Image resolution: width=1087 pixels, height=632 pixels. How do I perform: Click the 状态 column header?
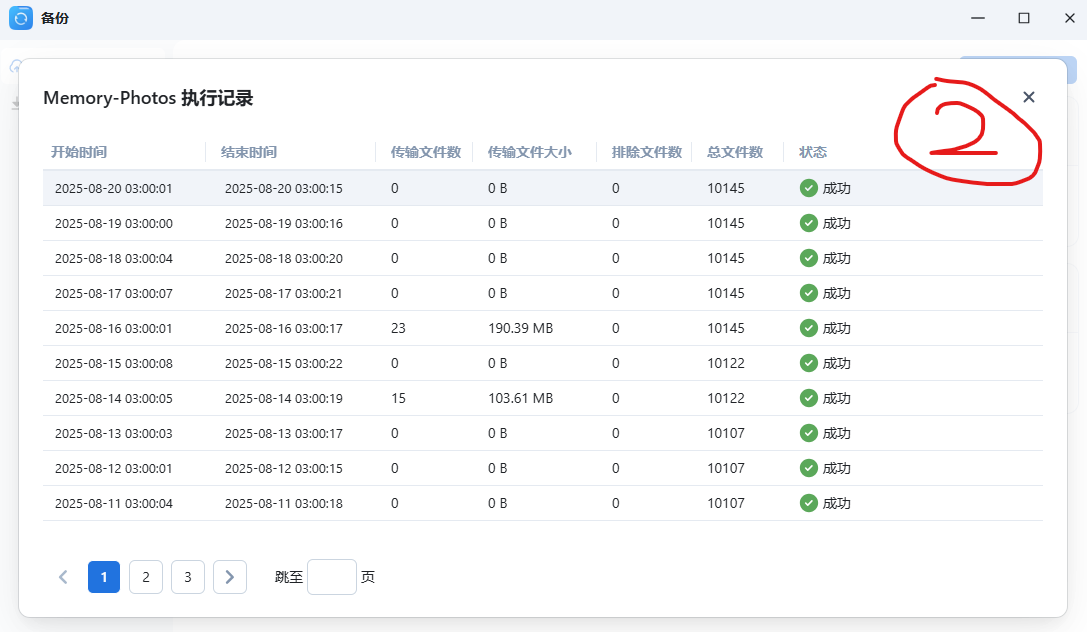point(812,152)
